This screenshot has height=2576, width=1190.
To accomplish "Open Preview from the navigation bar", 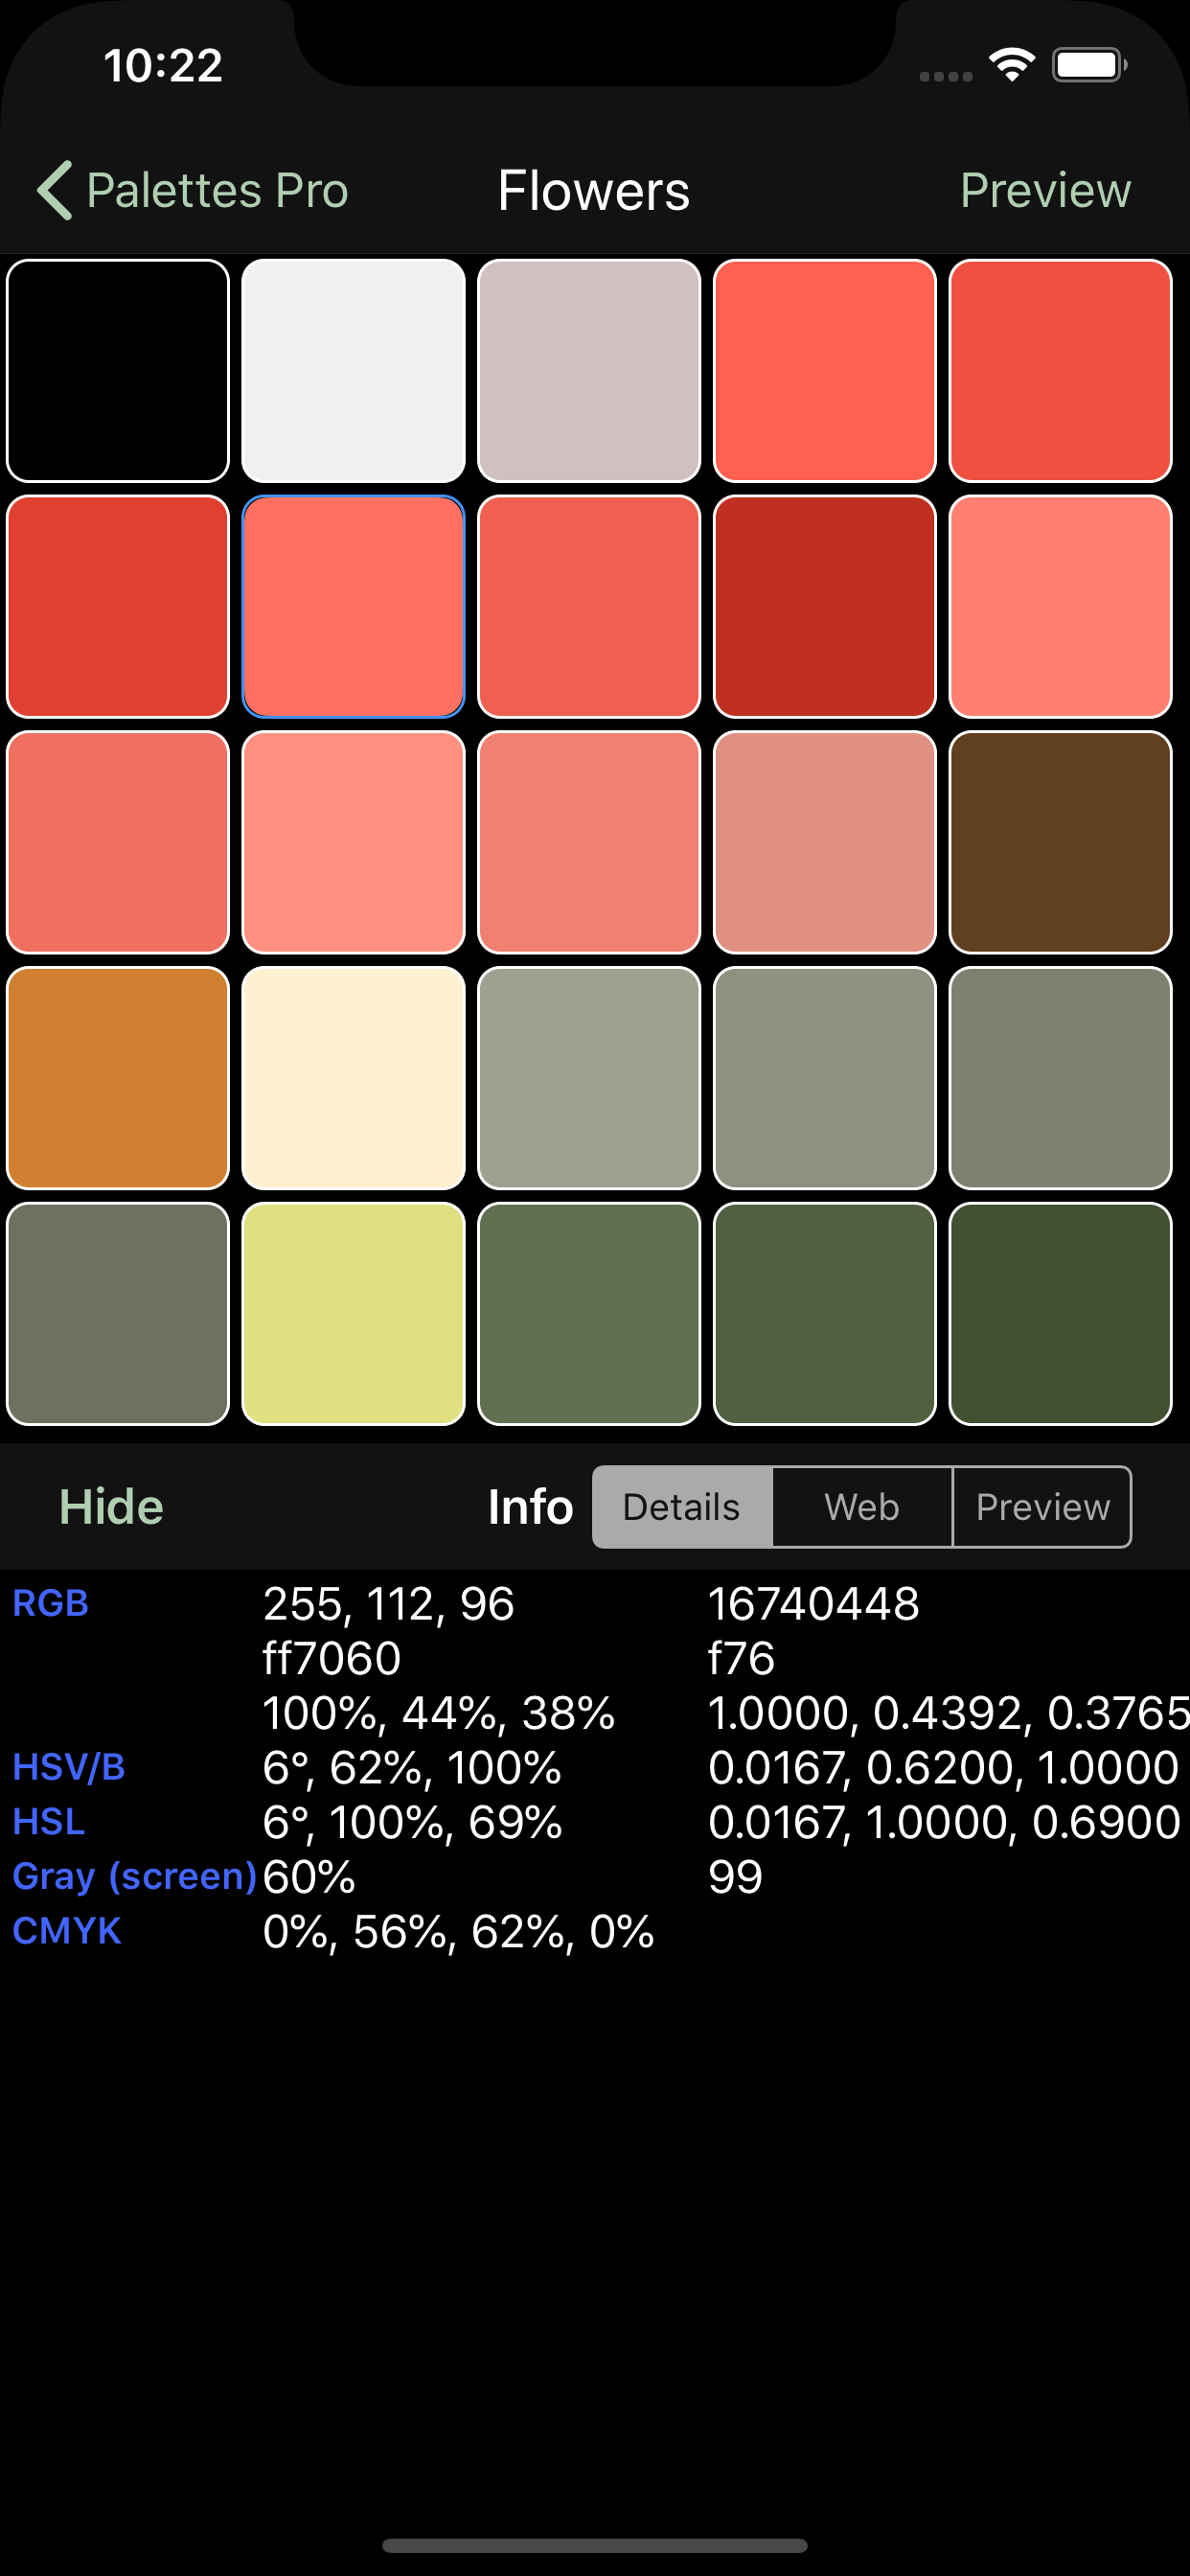I will pos(1044,190).
